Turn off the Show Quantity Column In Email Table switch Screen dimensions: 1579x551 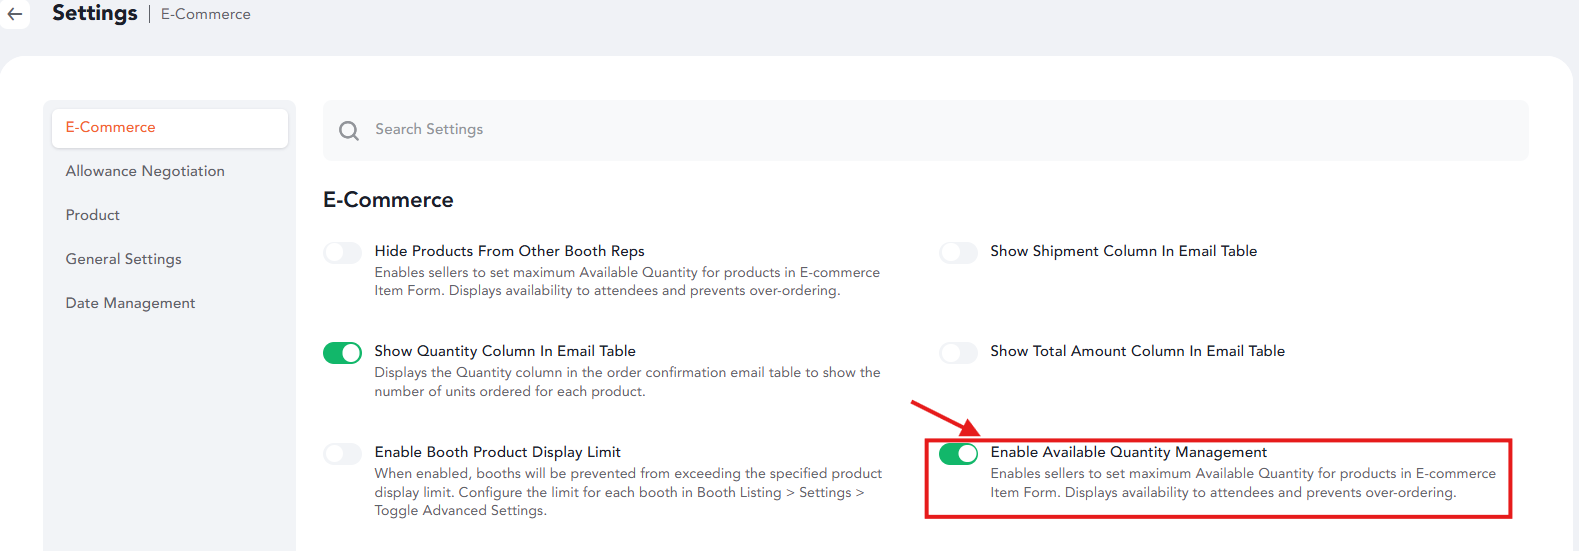point(342,352)
